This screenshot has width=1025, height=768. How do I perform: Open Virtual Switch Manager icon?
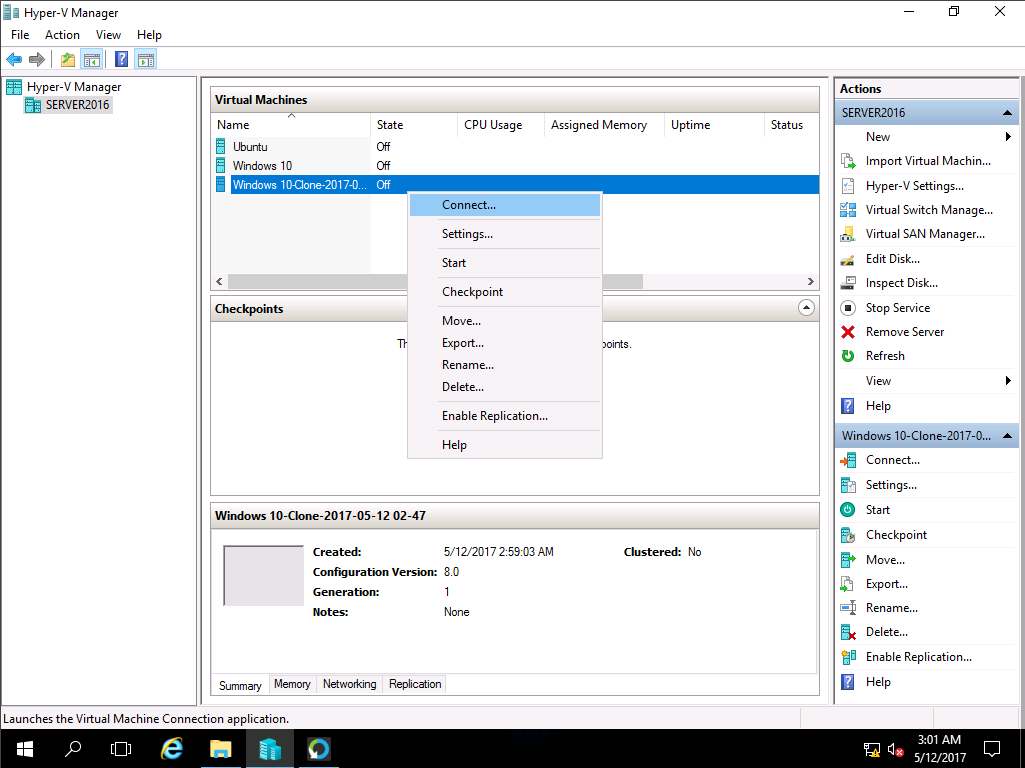(x=848, y=210)
